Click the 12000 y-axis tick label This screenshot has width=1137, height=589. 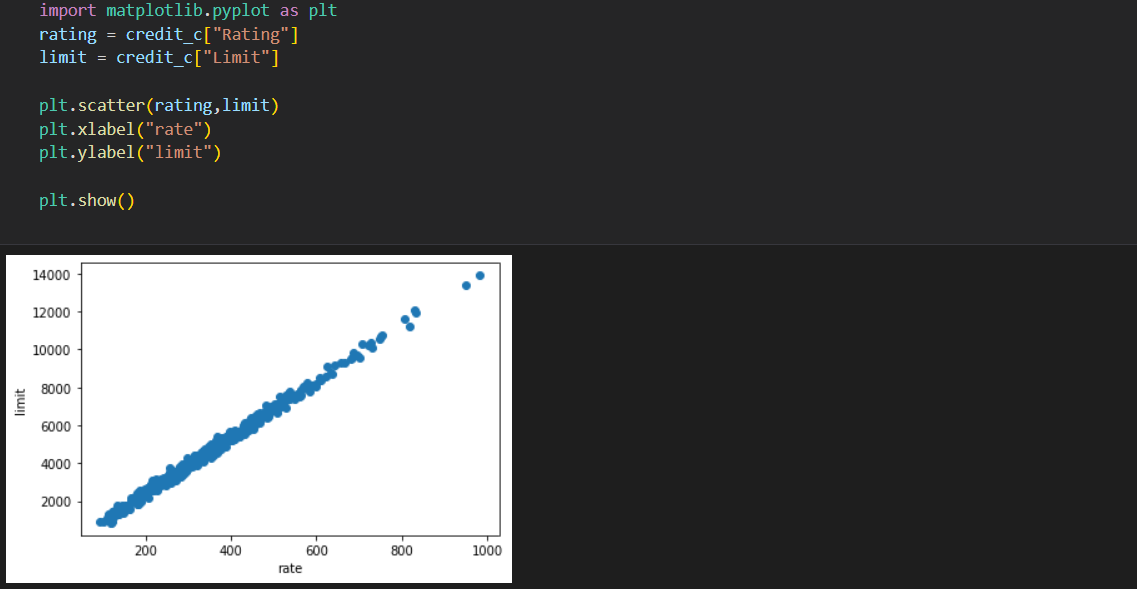[51, 313]
